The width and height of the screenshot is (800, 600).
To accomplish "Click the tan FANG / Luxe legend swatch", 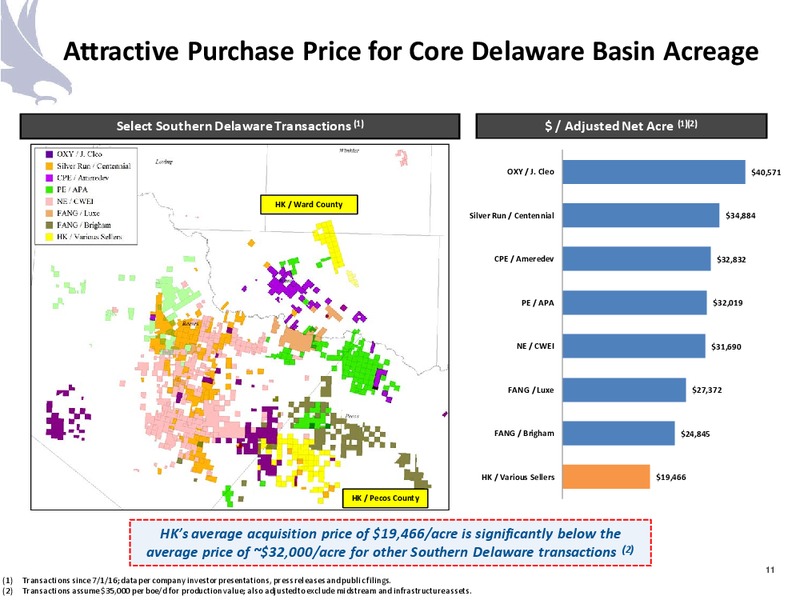I will pyautogui.click(x=49, y=213).
